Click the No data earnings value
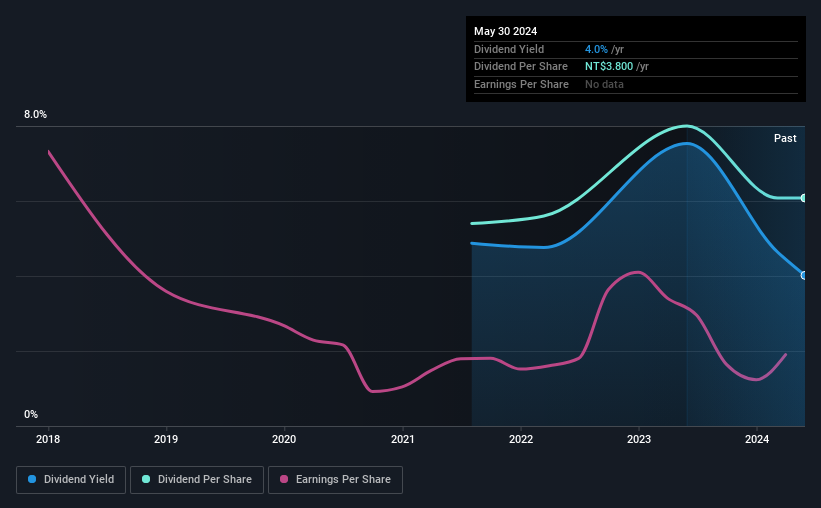This screenshot has width=821, height=508. click(x=604, y=84)
